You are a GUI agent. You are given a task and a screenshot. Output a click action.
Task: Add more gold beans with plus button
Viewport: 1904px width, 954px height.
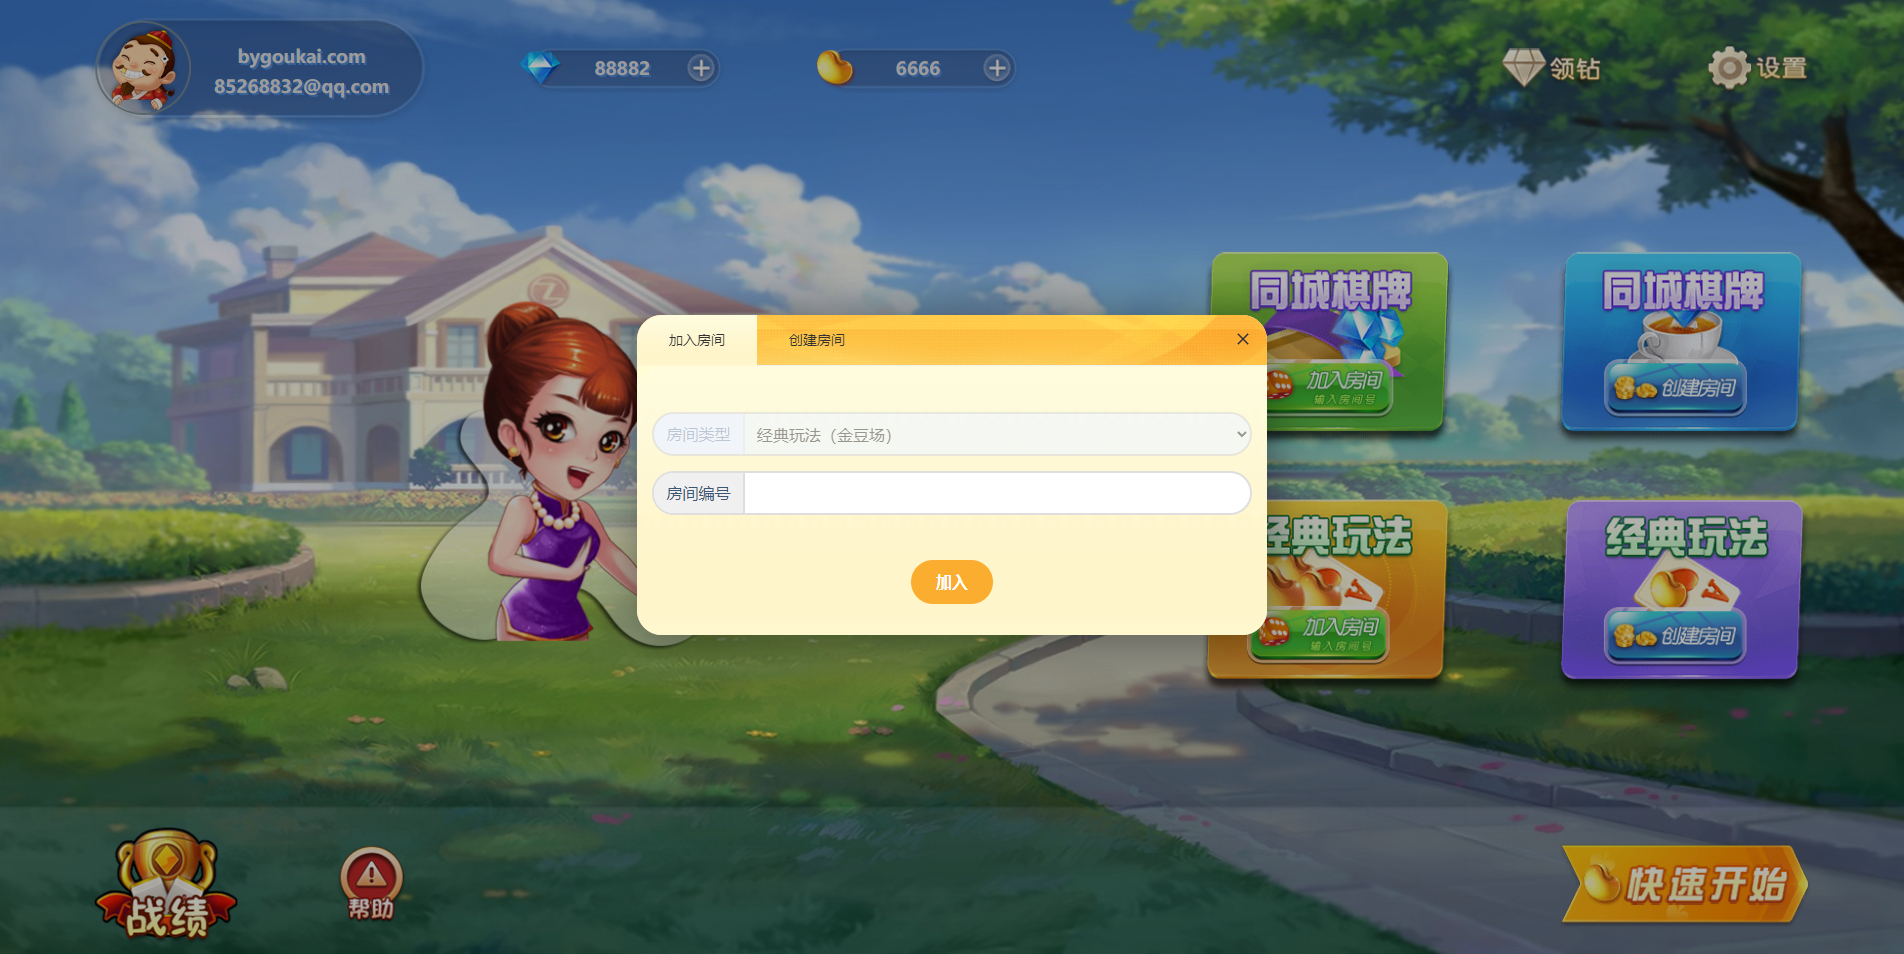[997, 68]
